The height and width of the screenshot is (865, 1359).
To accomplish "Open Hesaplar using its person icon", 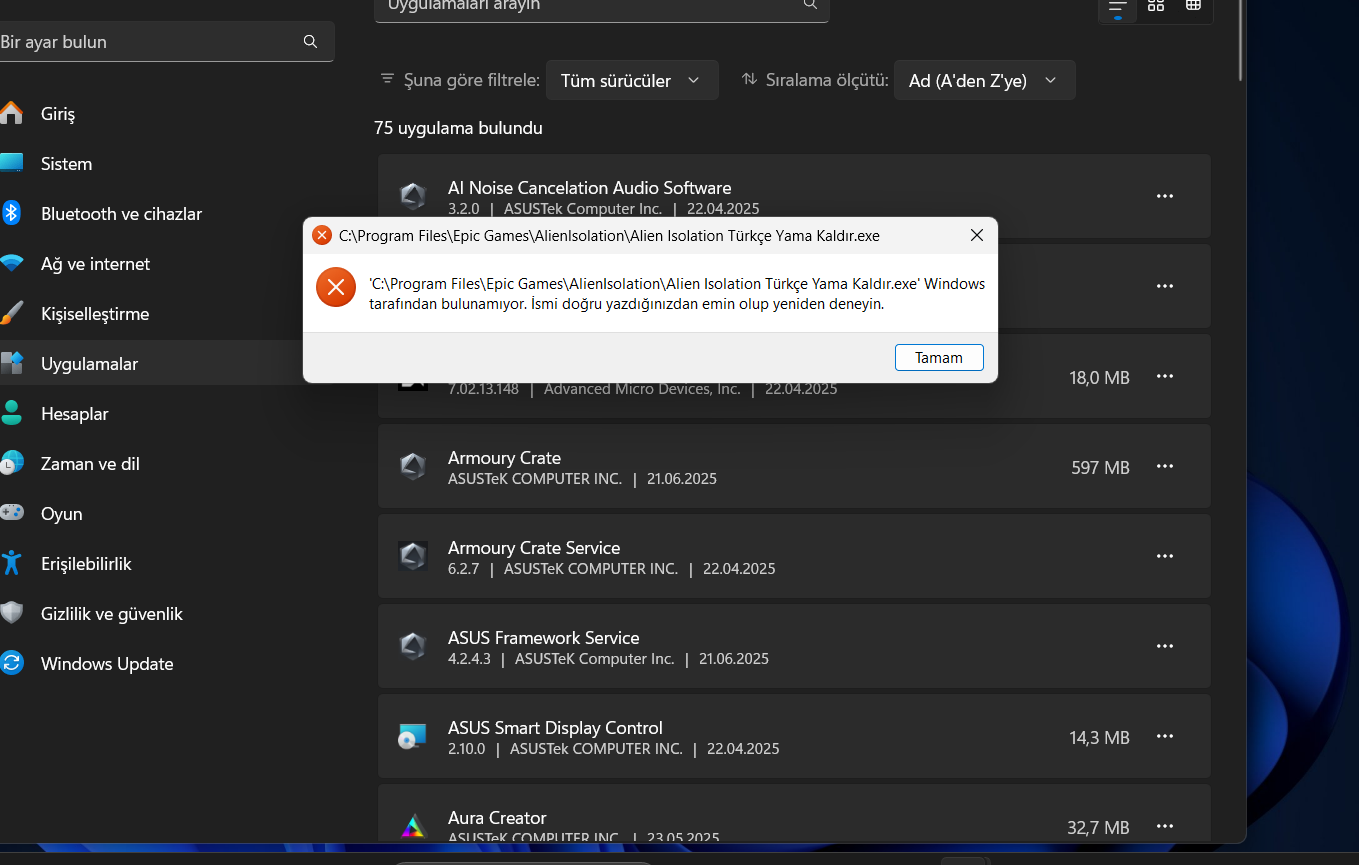I will coord(11,413).
